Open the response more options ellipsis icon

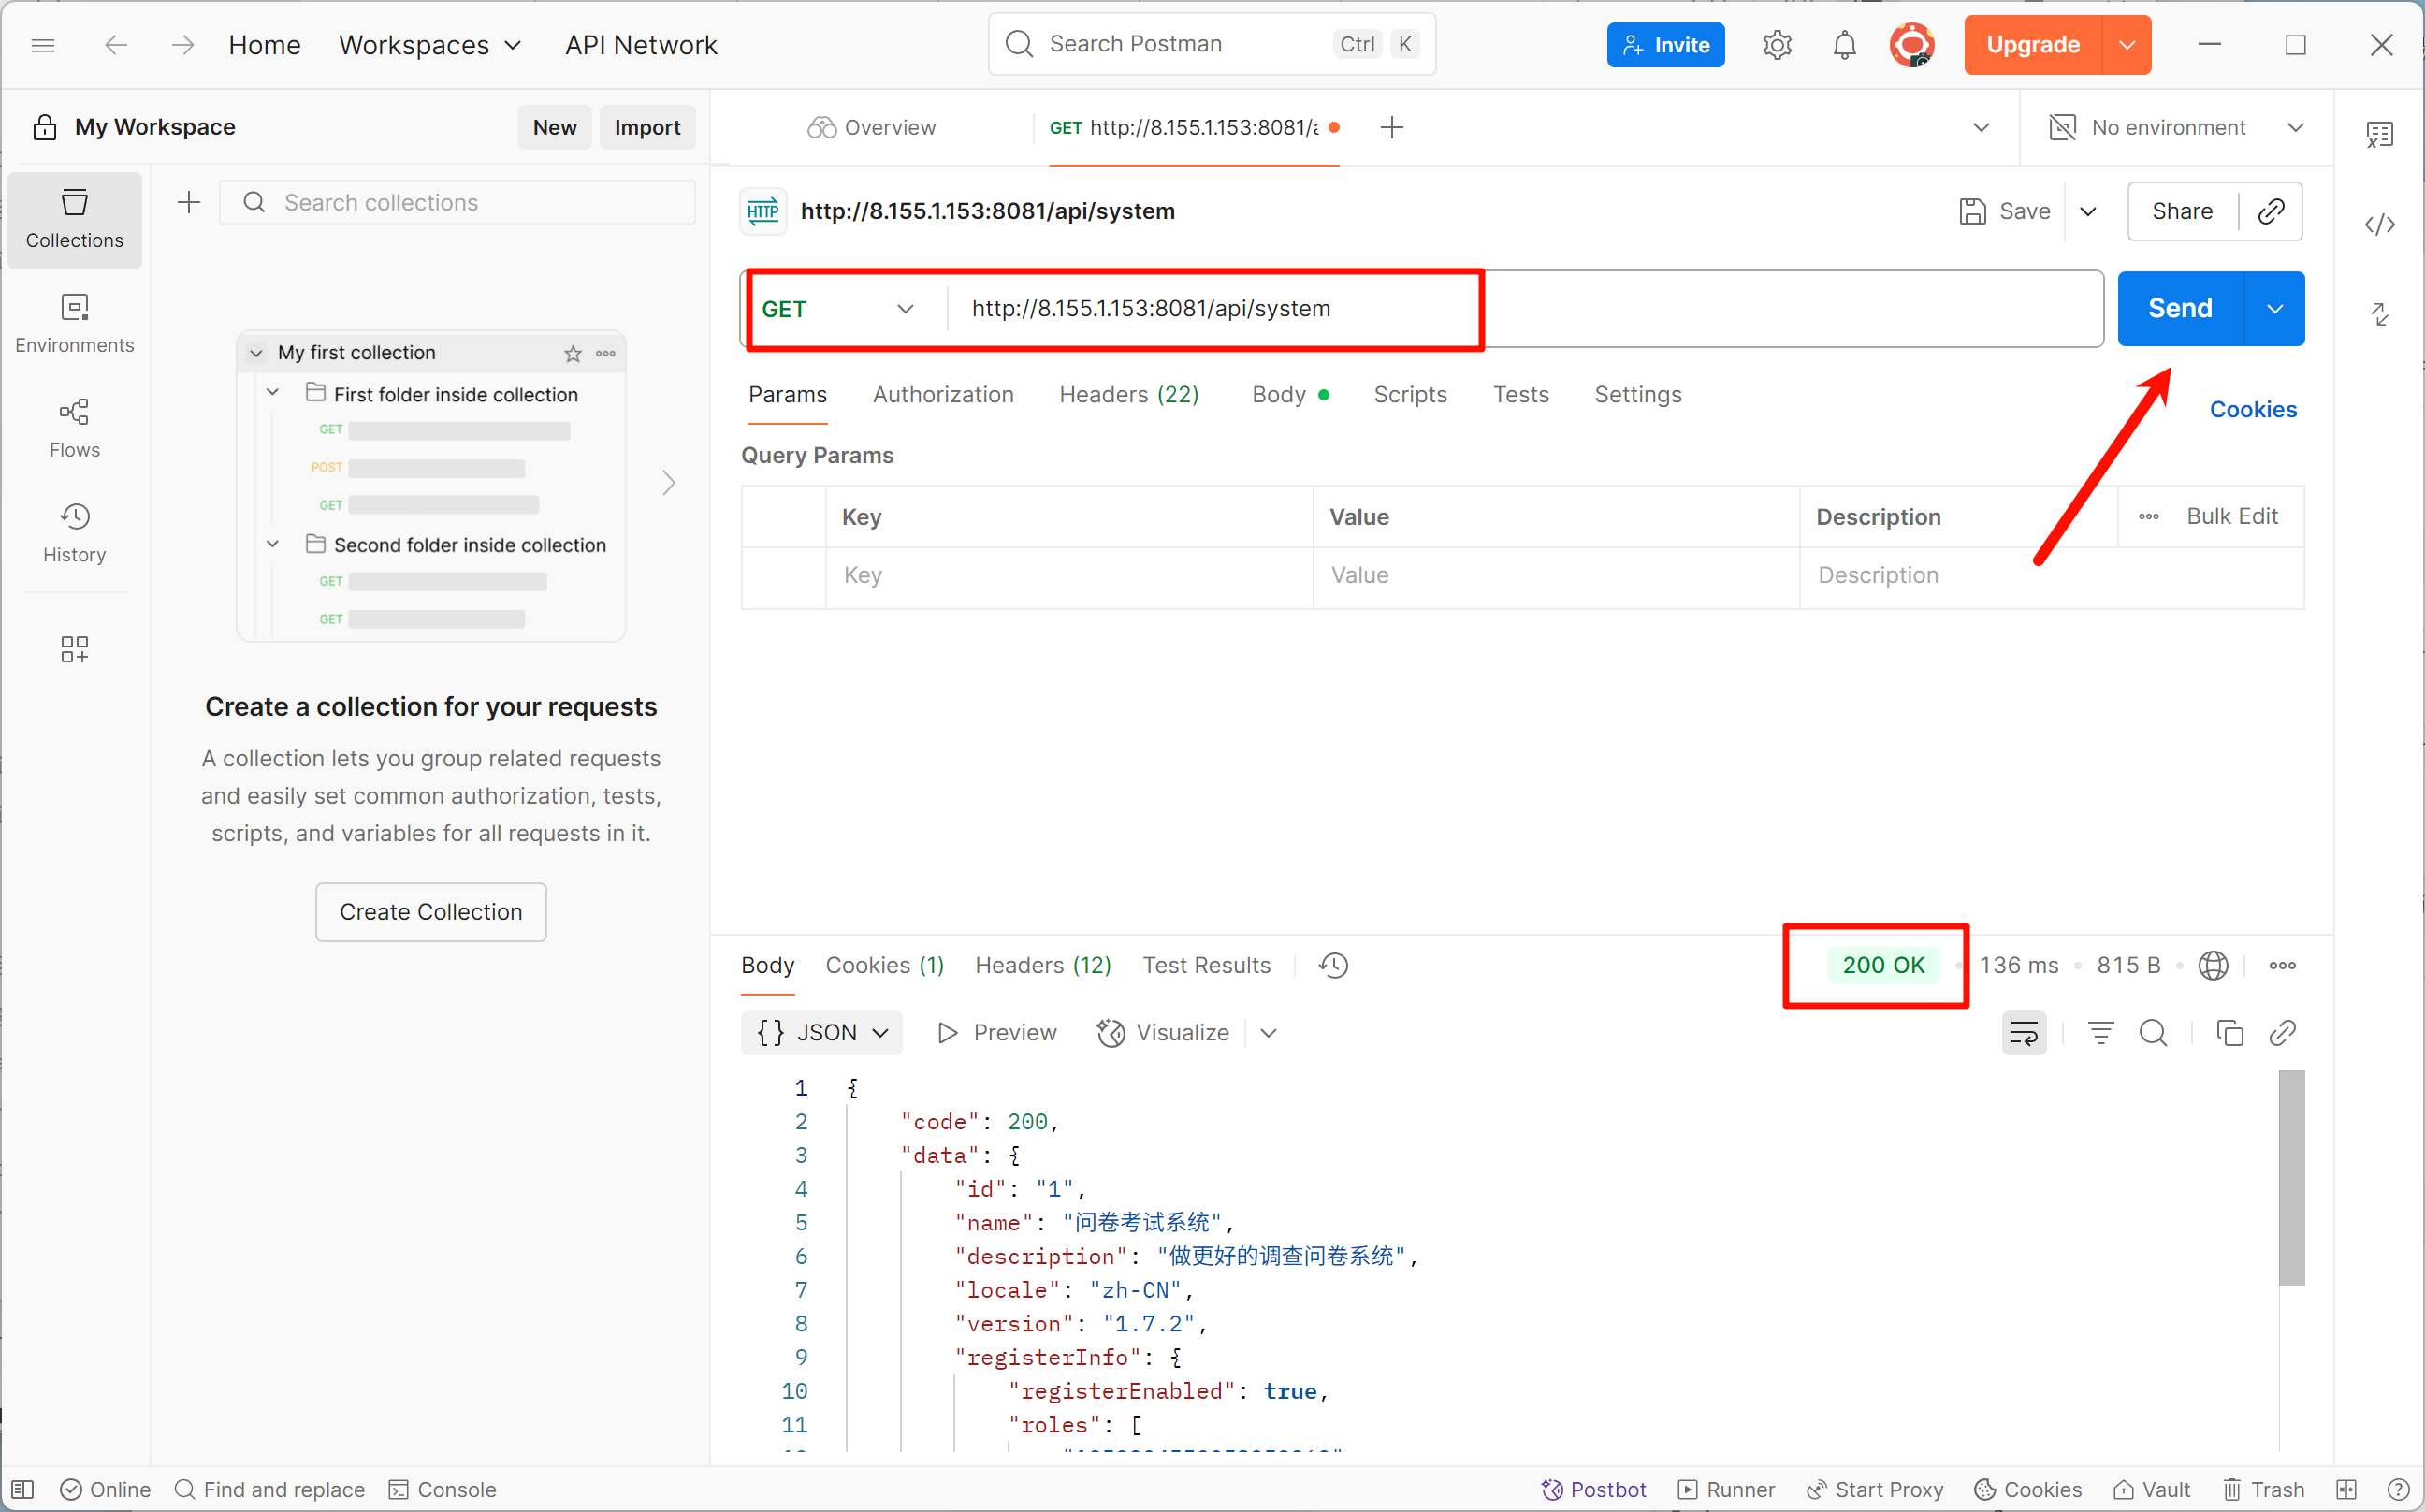2282,965
